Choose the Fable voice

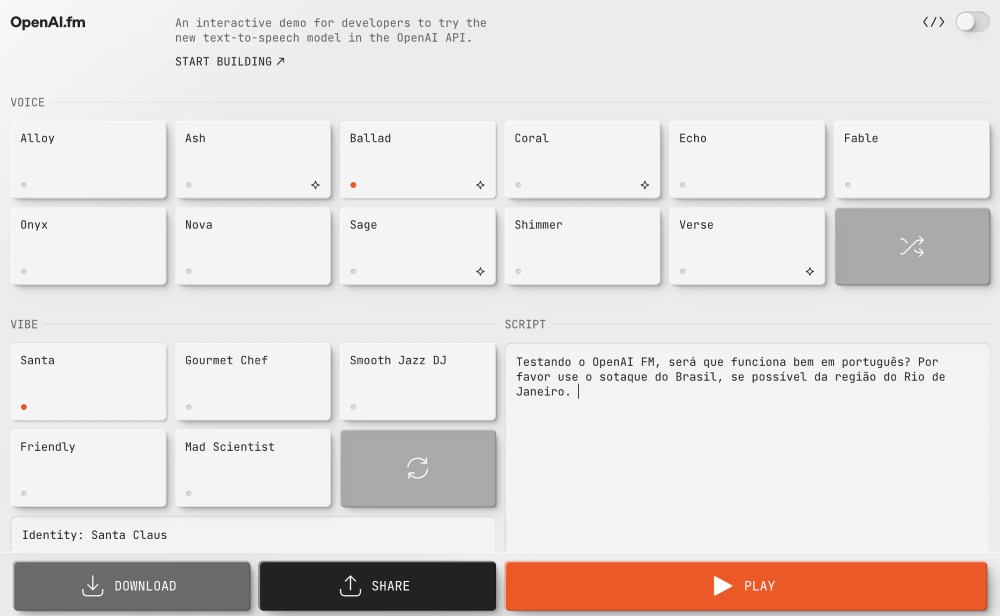tap(912, 159)
